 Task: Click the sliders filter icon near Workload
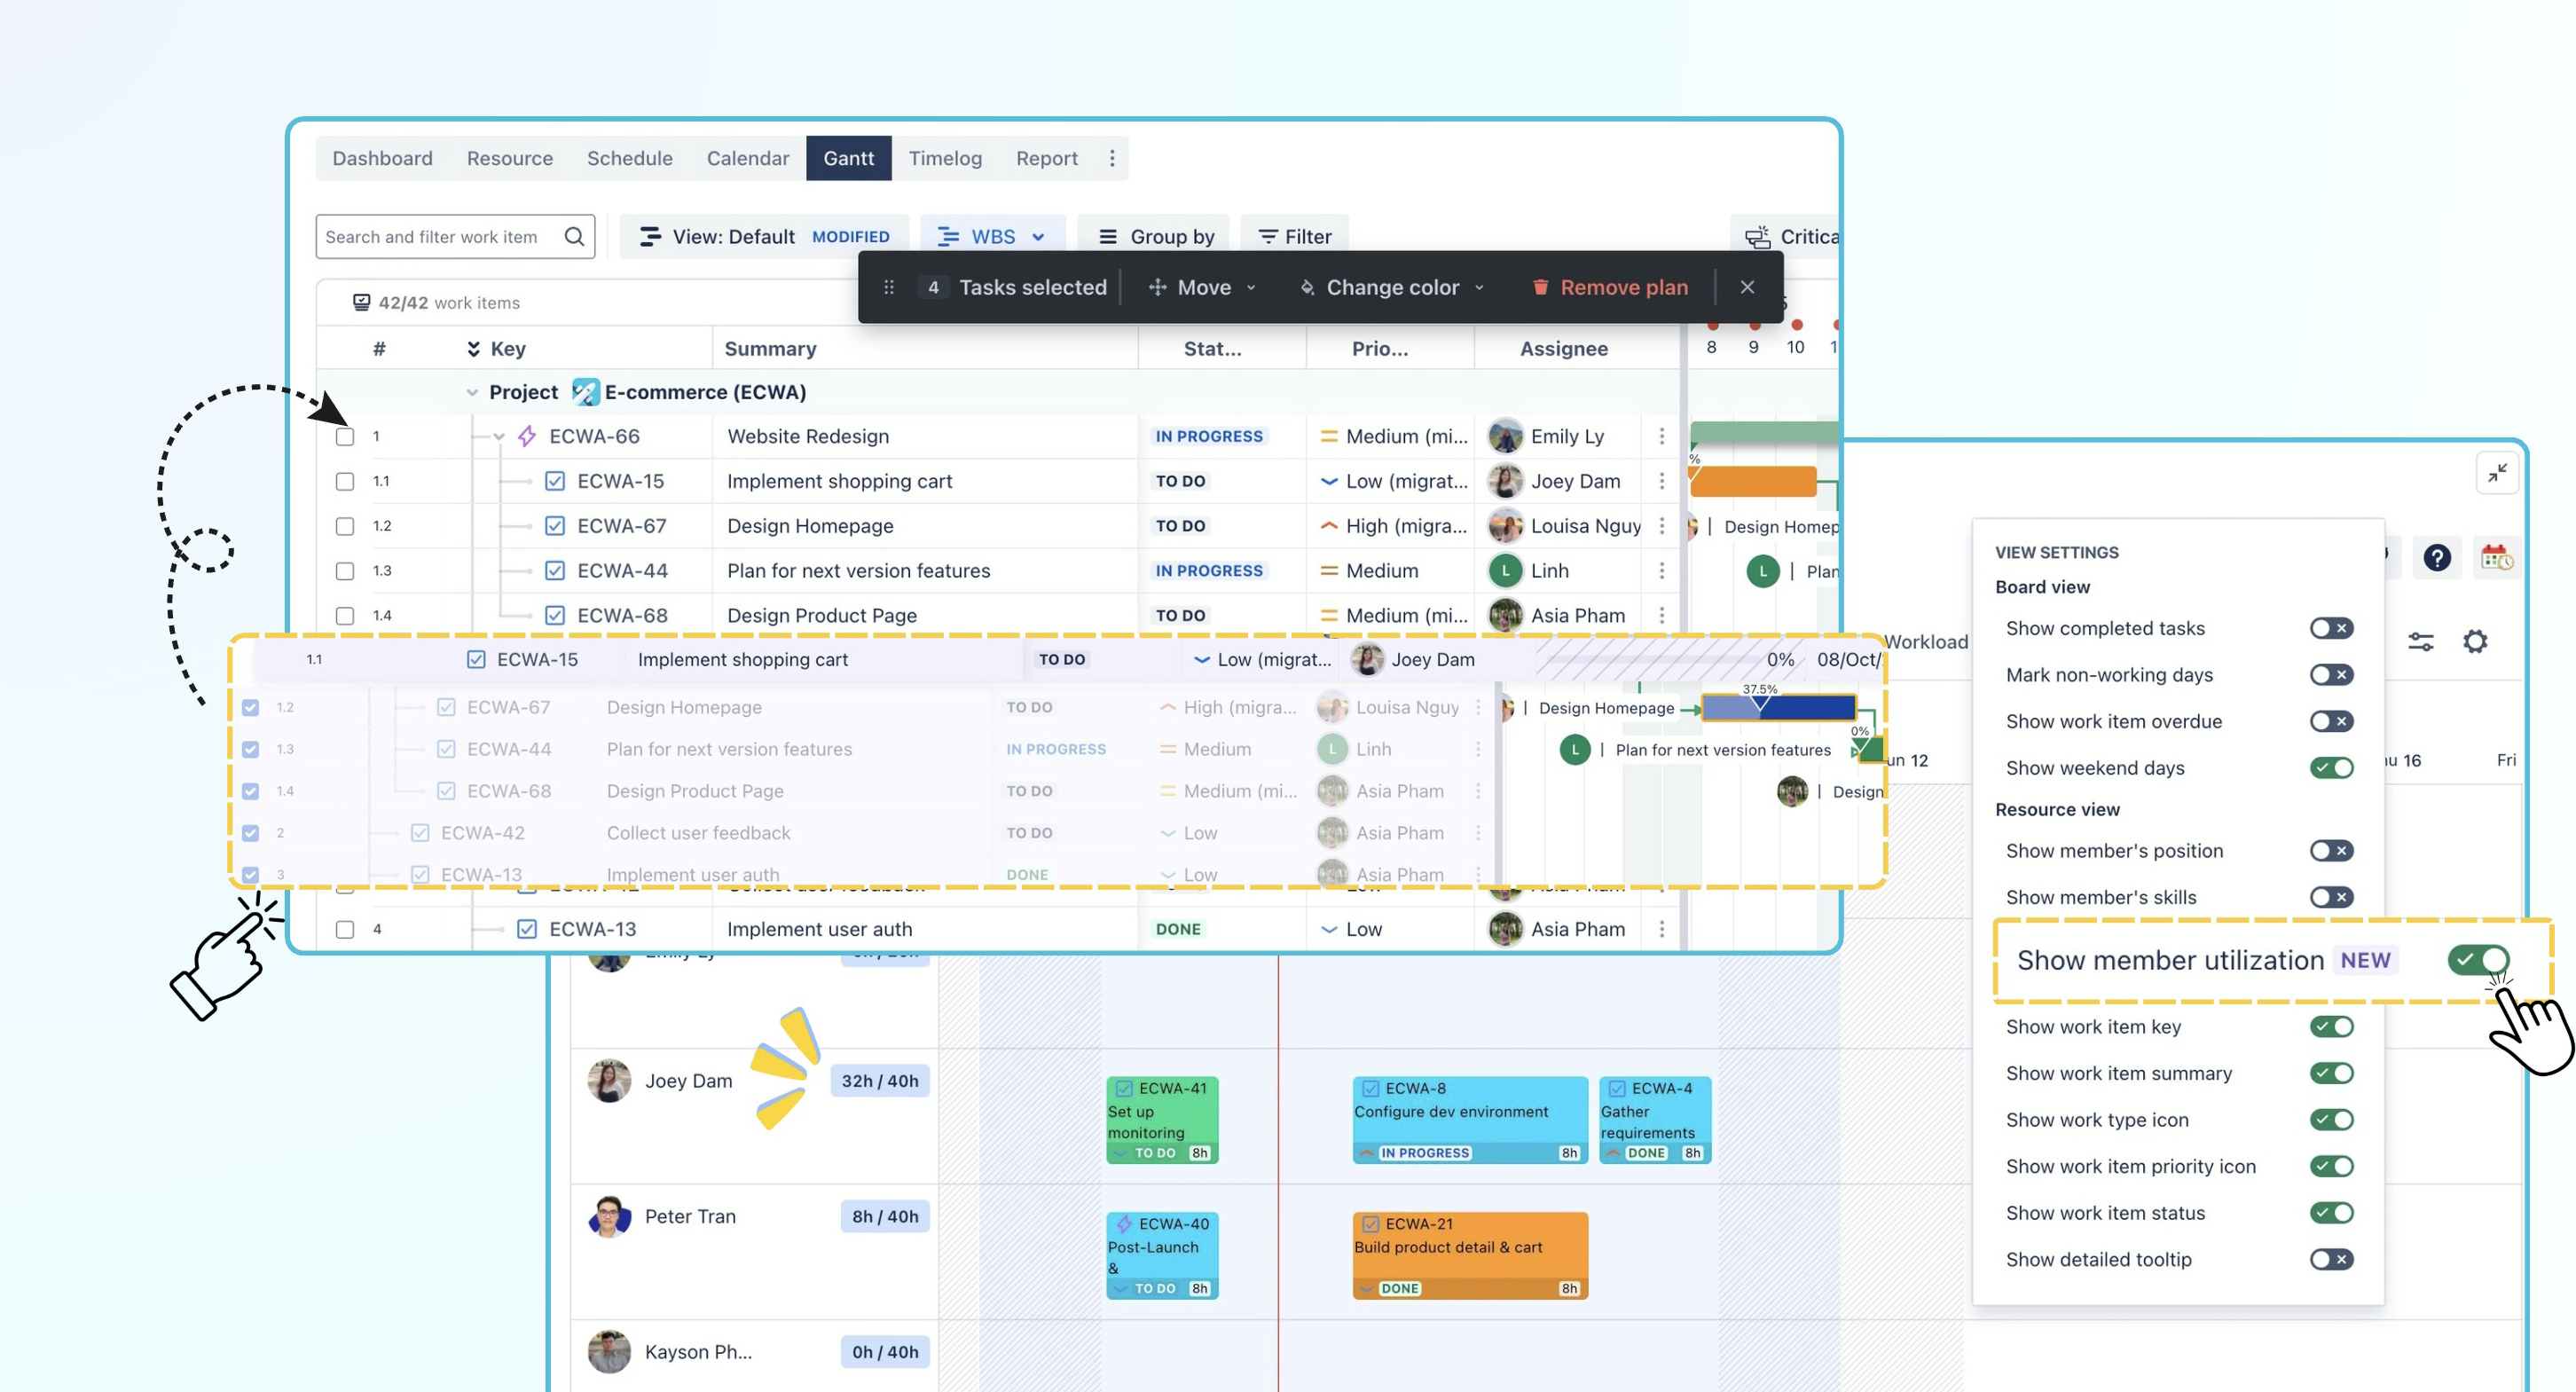2421,642
